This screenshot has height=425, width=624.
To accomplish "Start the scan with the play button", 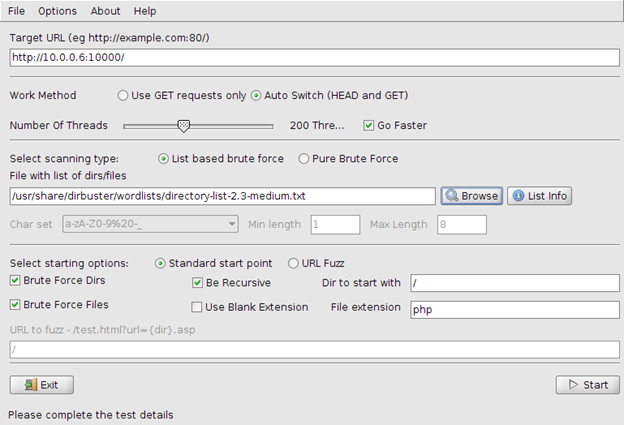I will coord(587,384).
